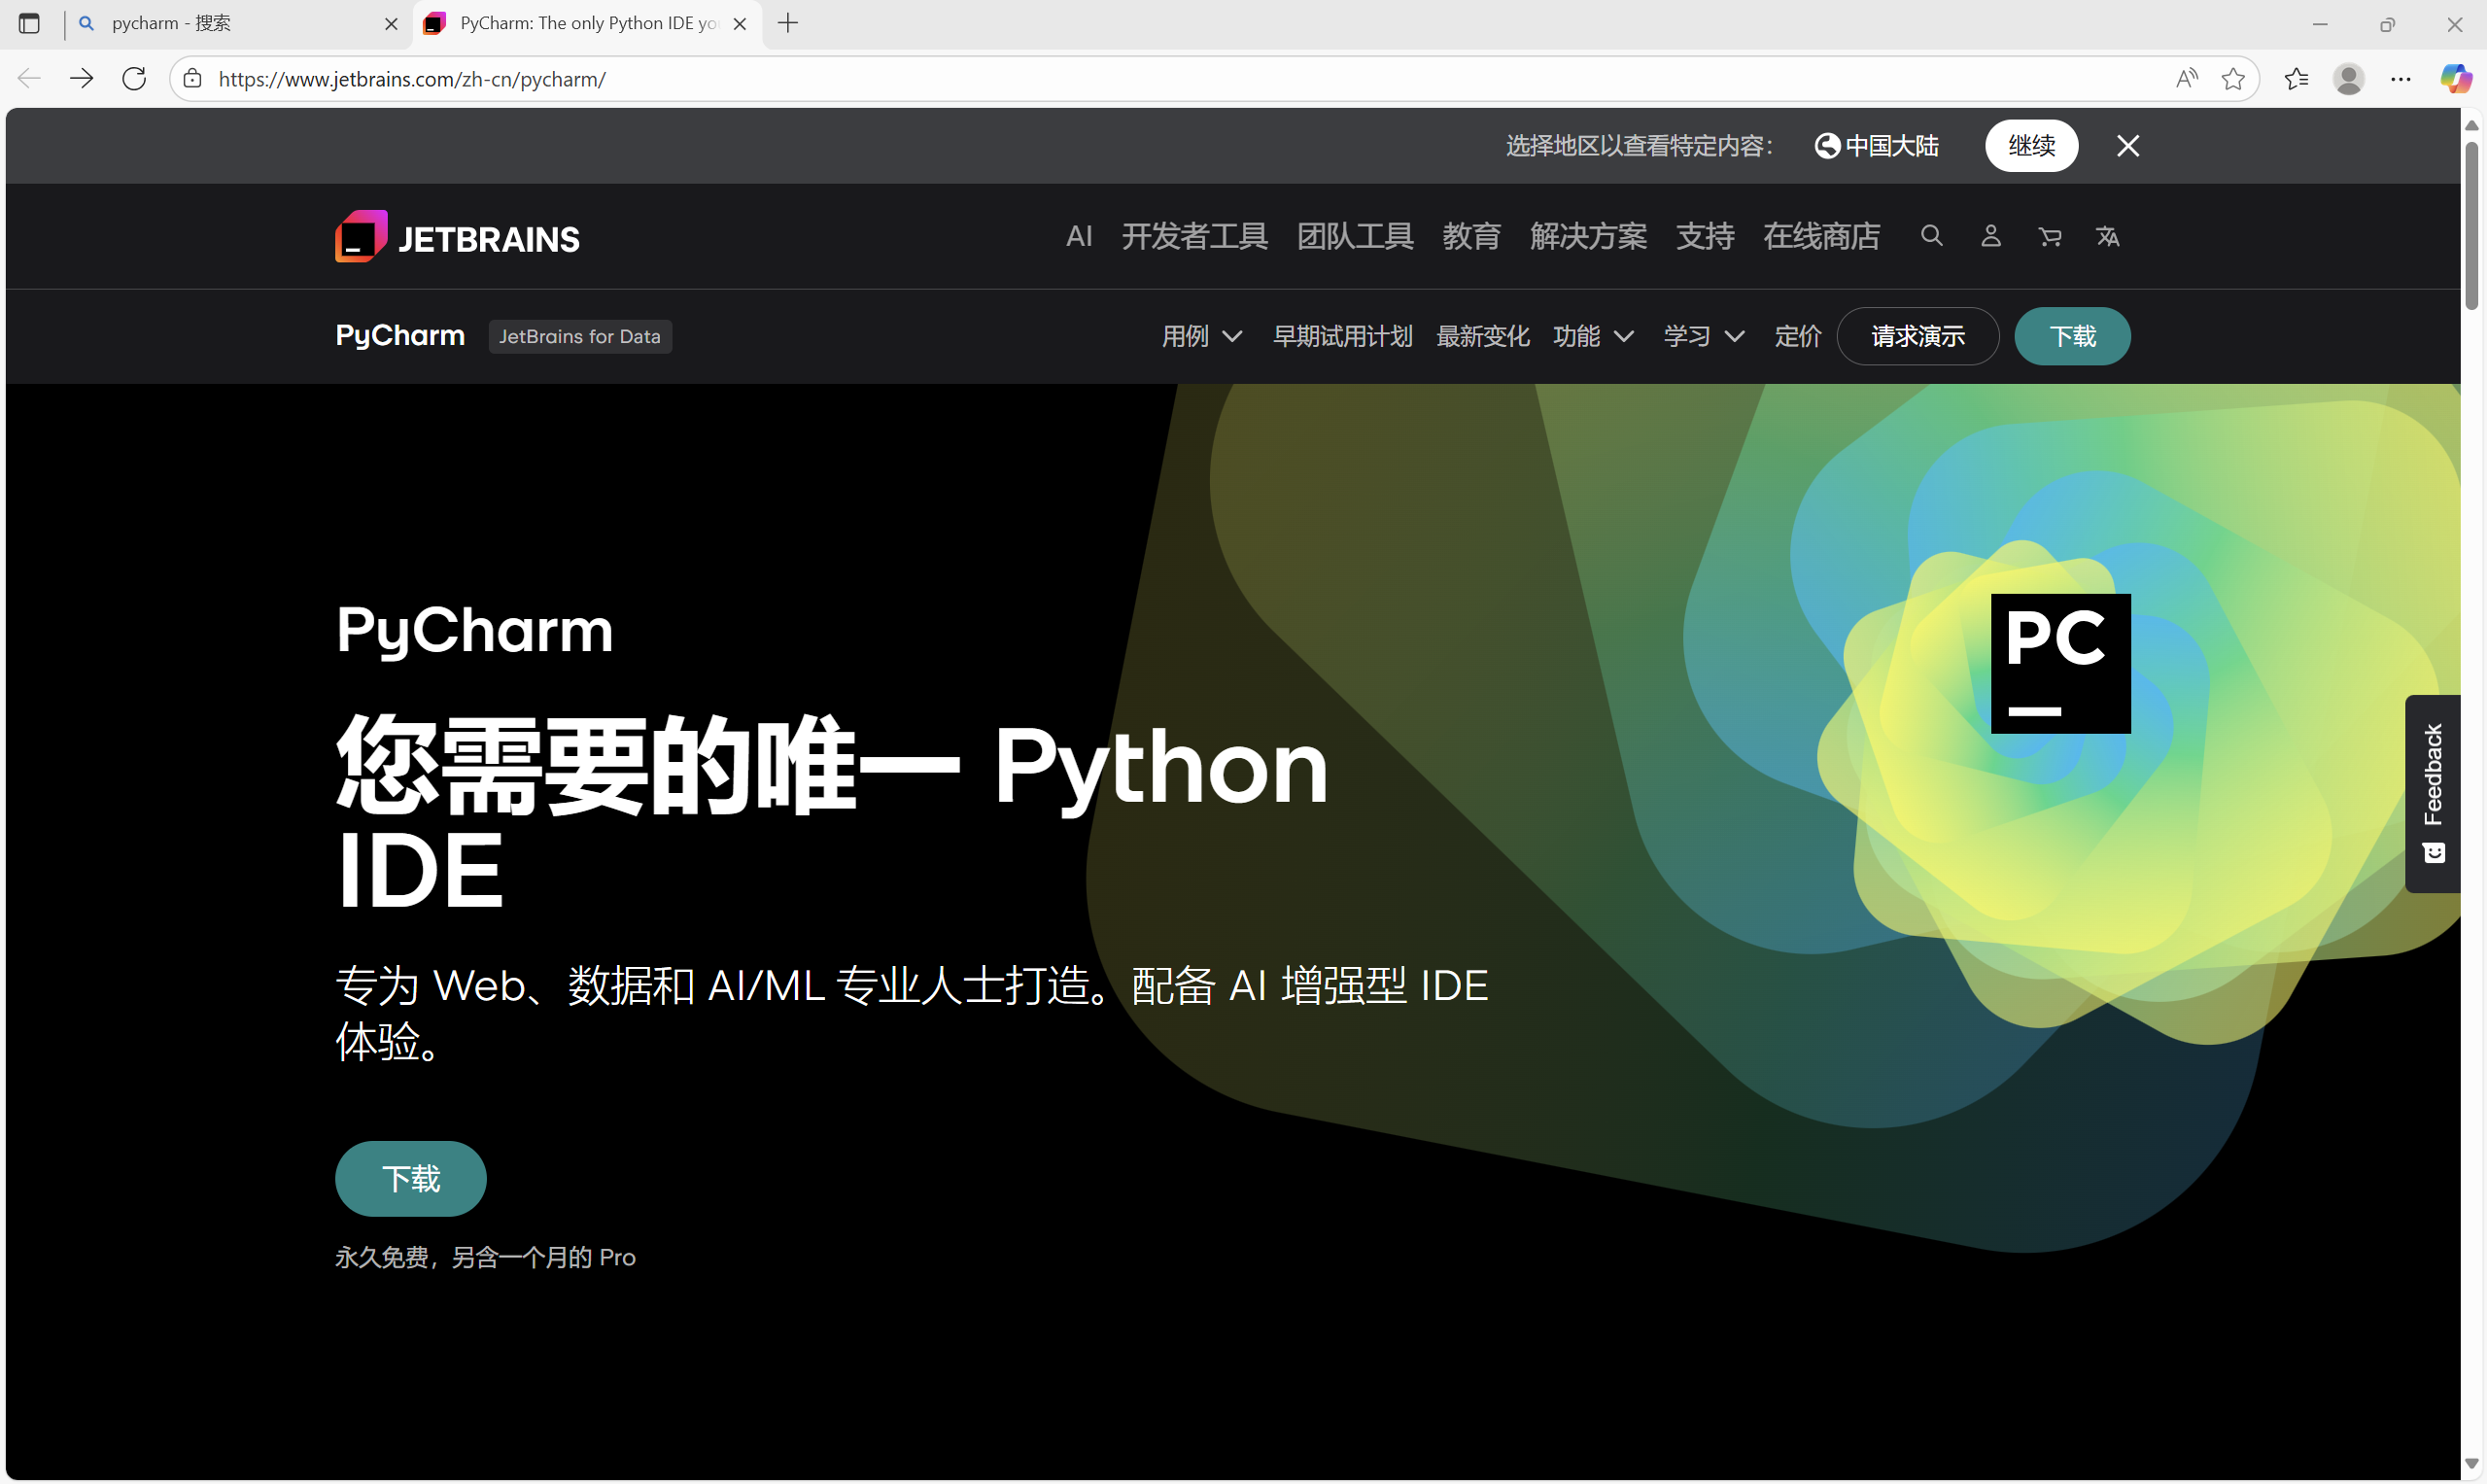Switch to the 'pycharm - 搜索' tab

click(238, 24)
